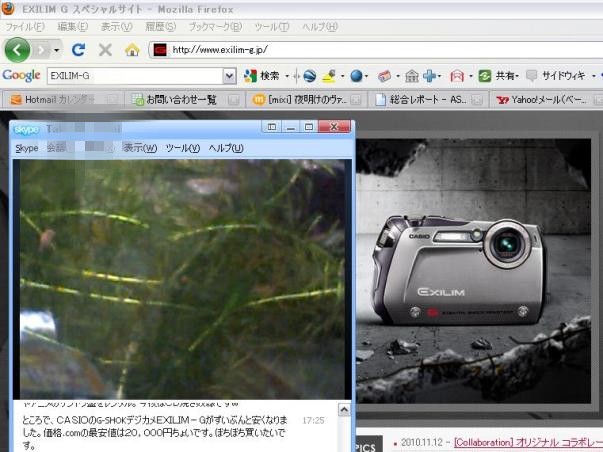Open the Skype menu in the Skype window
The image size is (603, 452).
27,148
